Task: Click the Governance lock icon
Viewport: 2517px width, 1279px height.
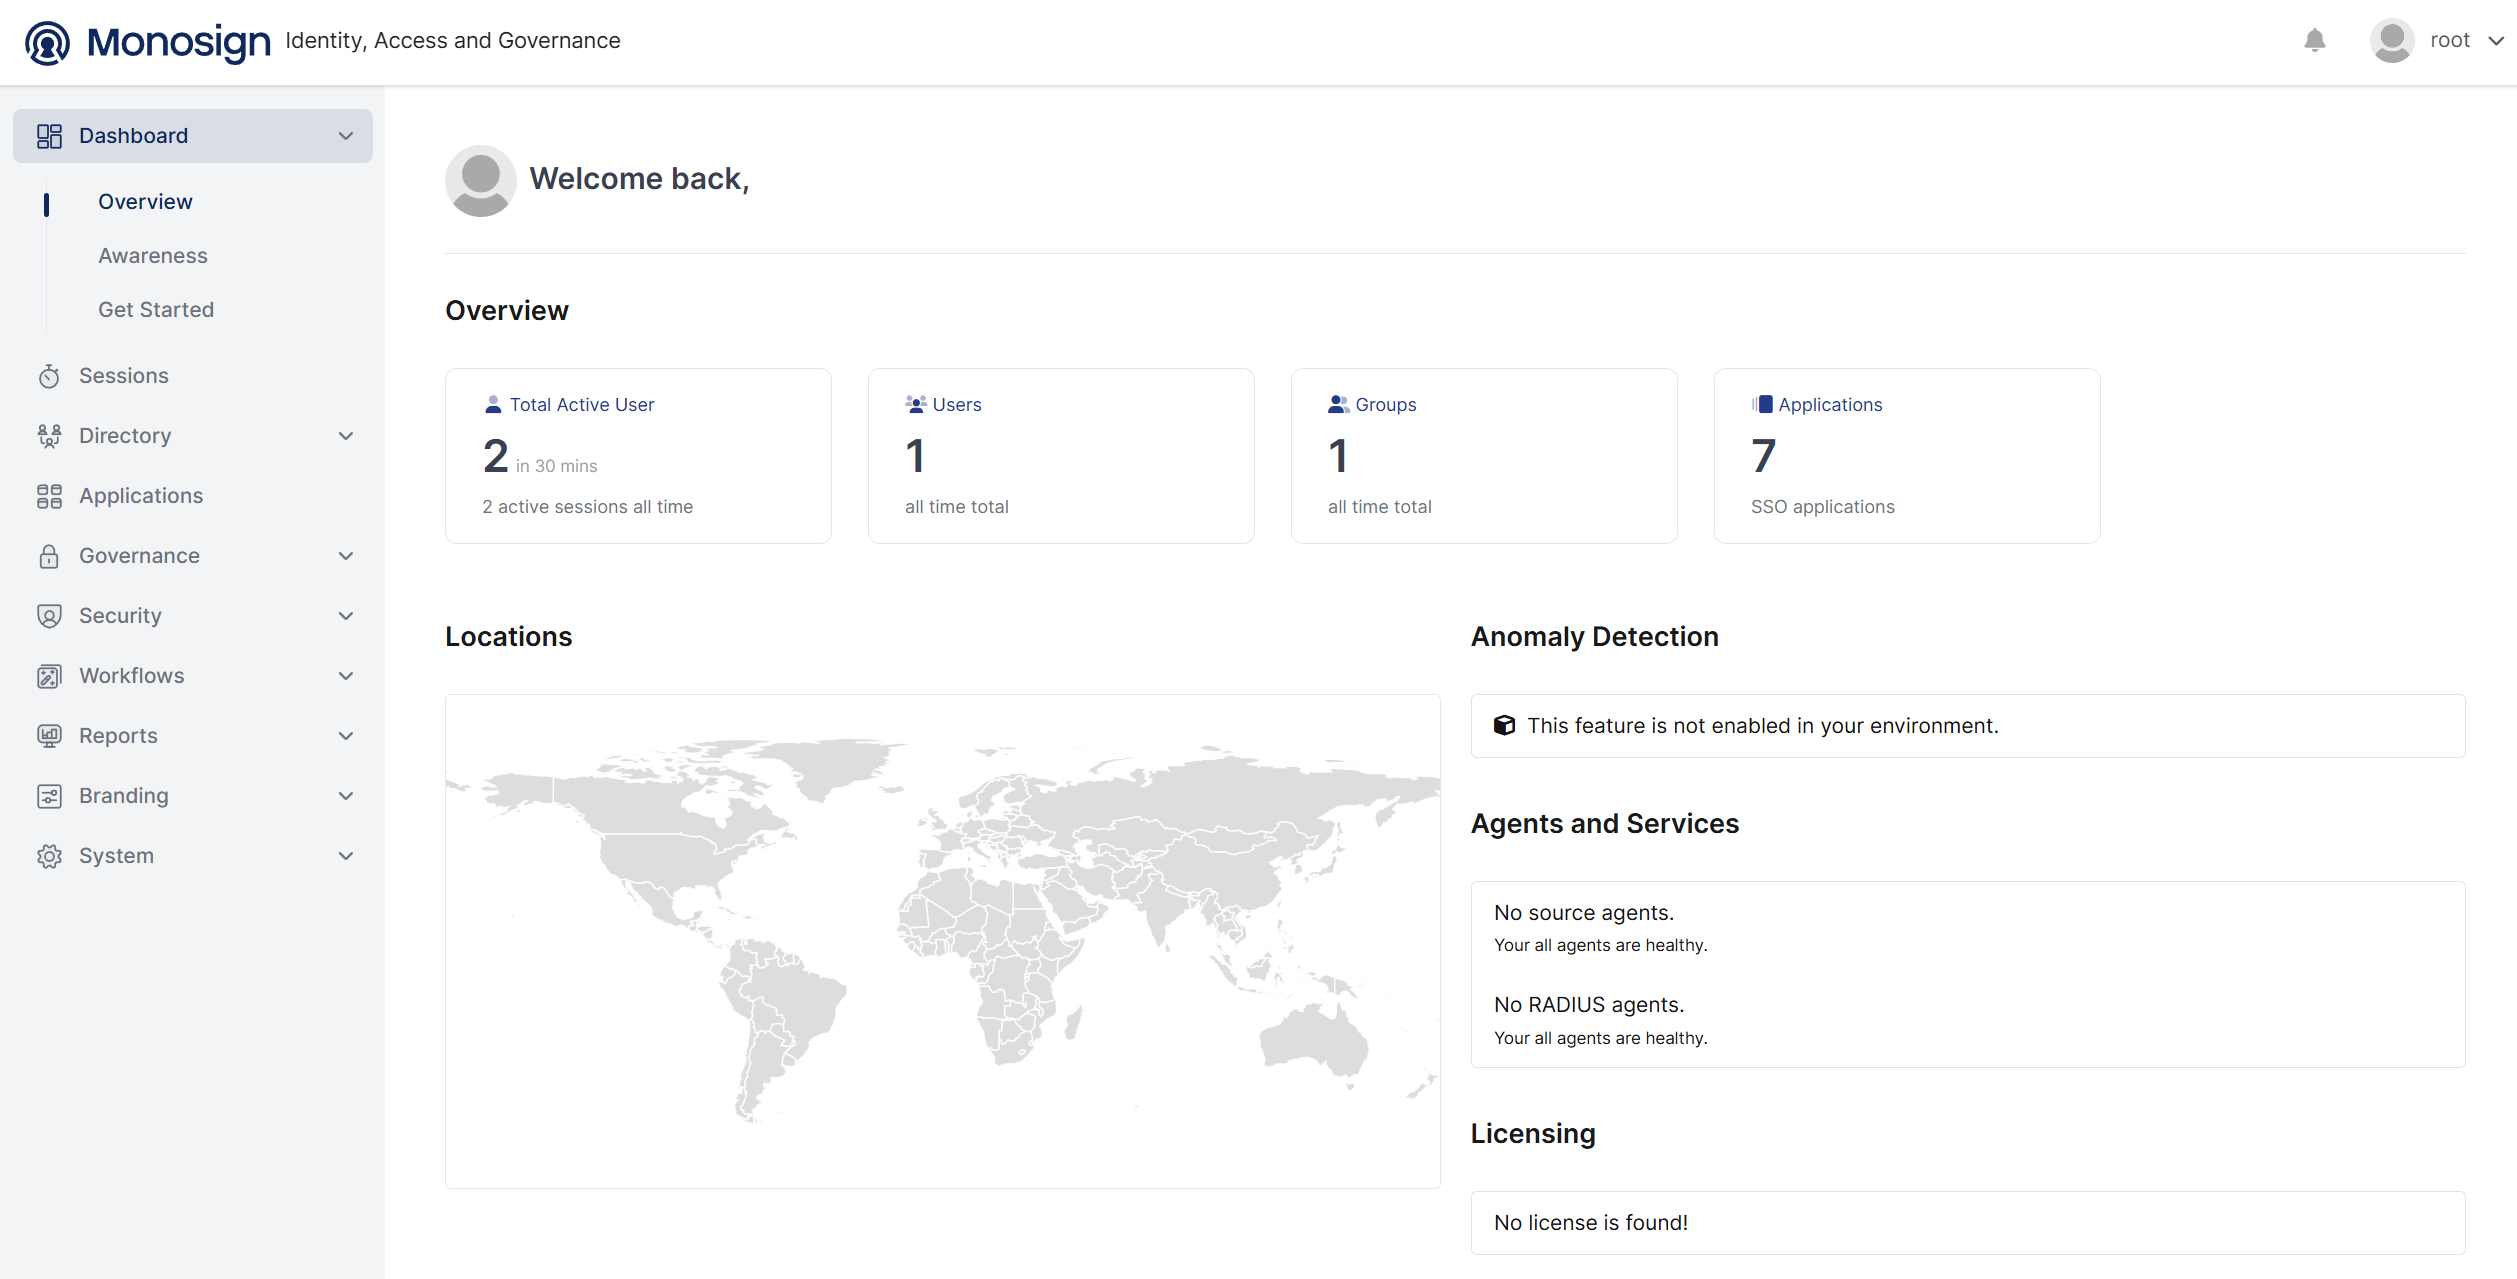Action: [49, 556]
